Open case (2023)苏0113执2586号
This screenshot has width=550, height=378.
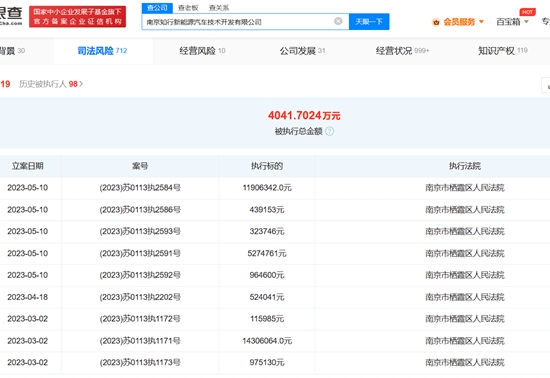click(140, 210)
